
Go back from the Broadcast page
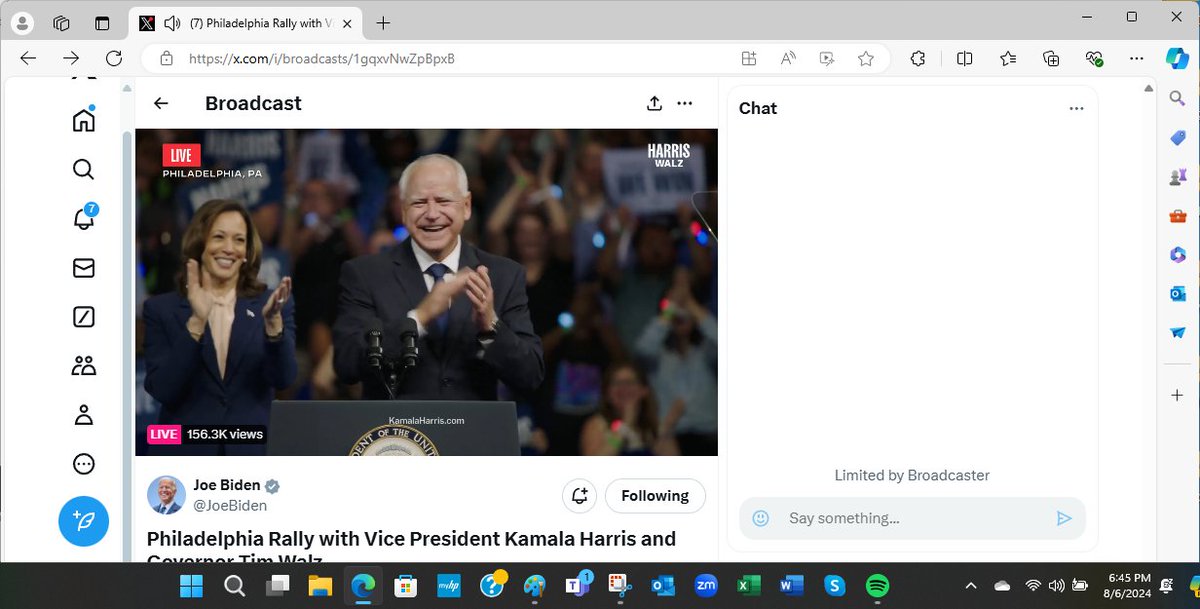(x=161, y=103)
